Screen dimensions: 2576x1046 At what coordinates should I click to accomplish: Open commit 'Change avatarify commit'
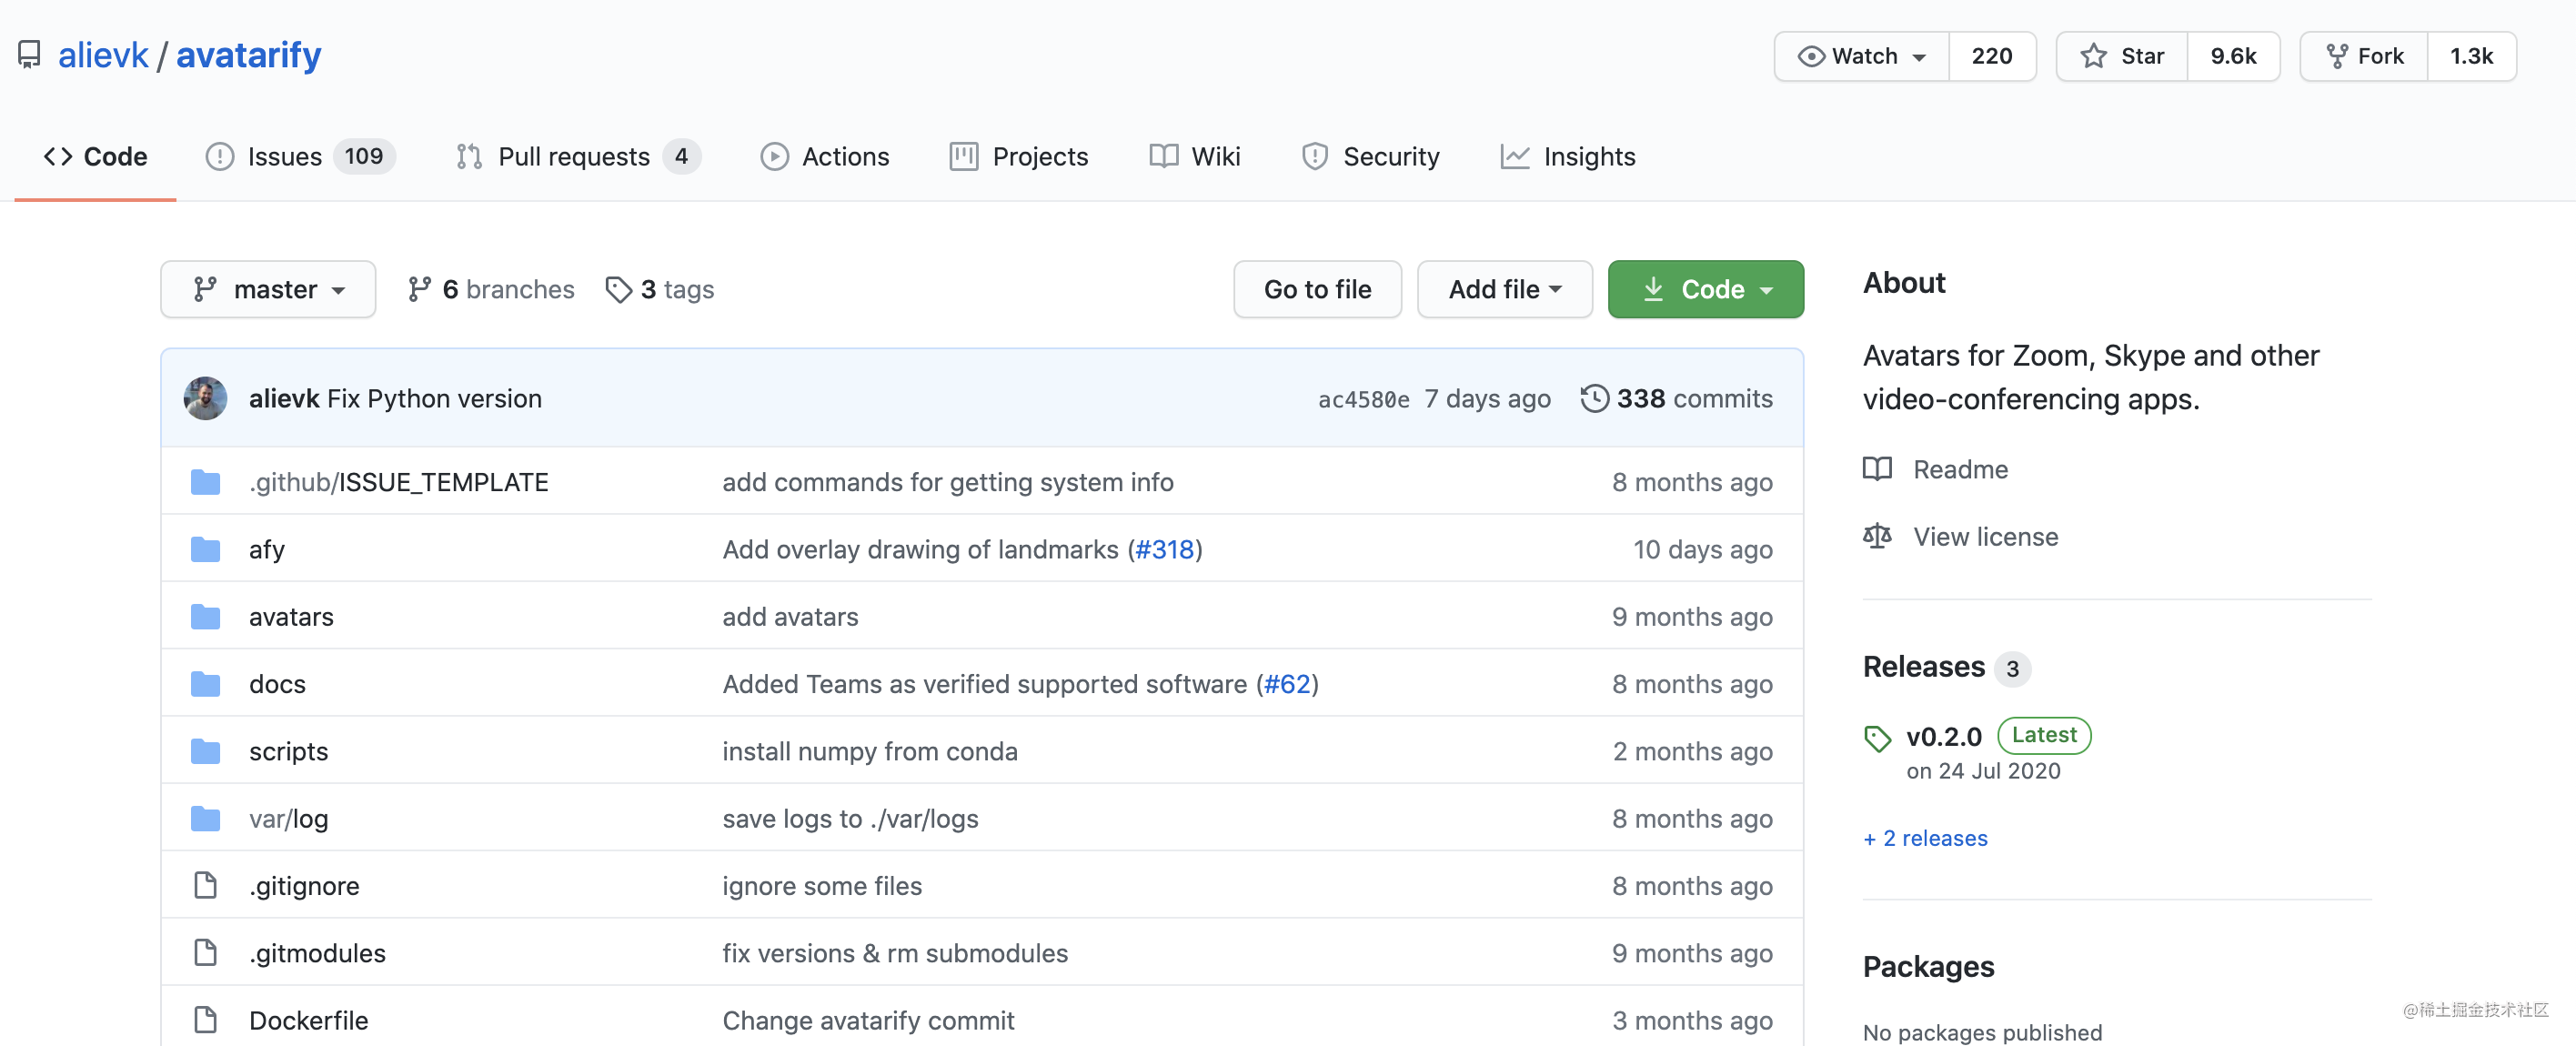868,1020
